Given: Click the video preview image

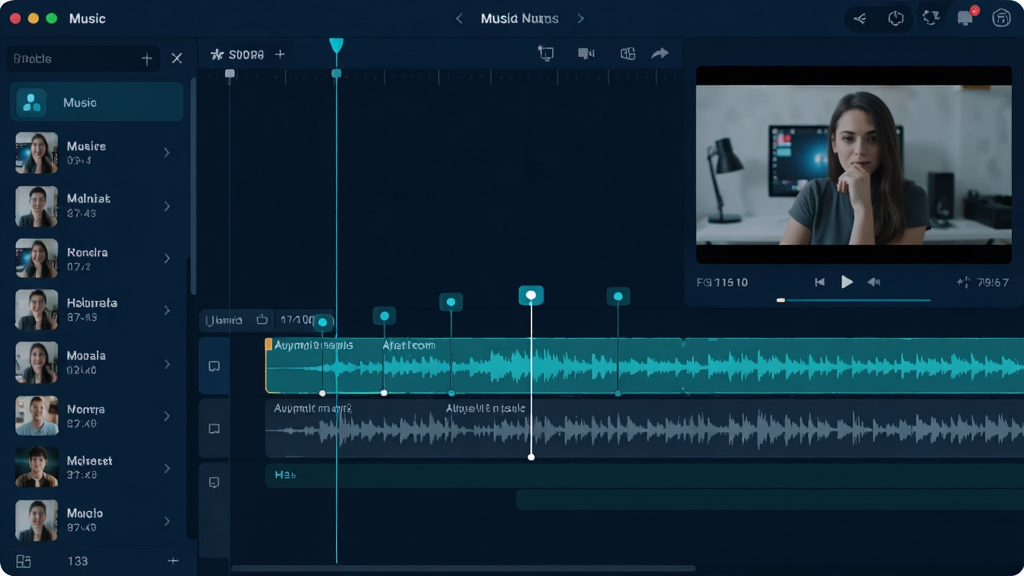Looking at the screenshot, I should [x=854, y=165].
